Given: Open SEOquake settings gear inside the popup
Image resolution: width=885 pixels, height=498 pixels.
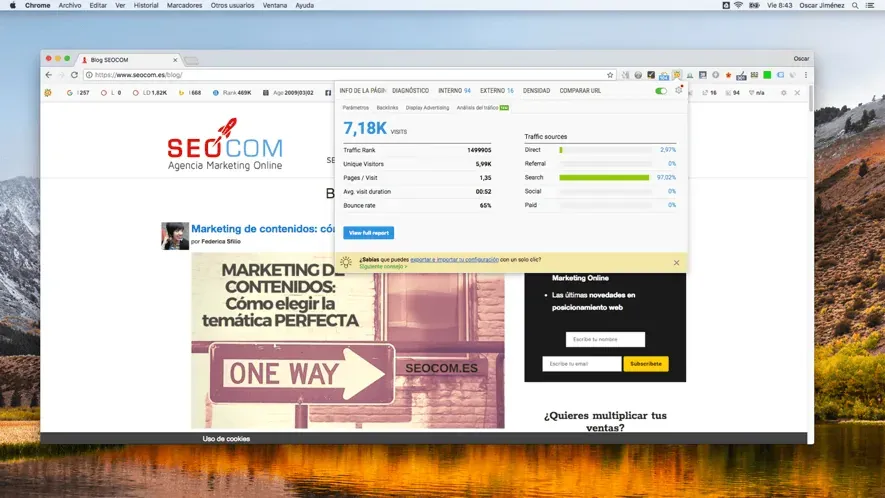Looking at the screenshot, I should point(678,90).
